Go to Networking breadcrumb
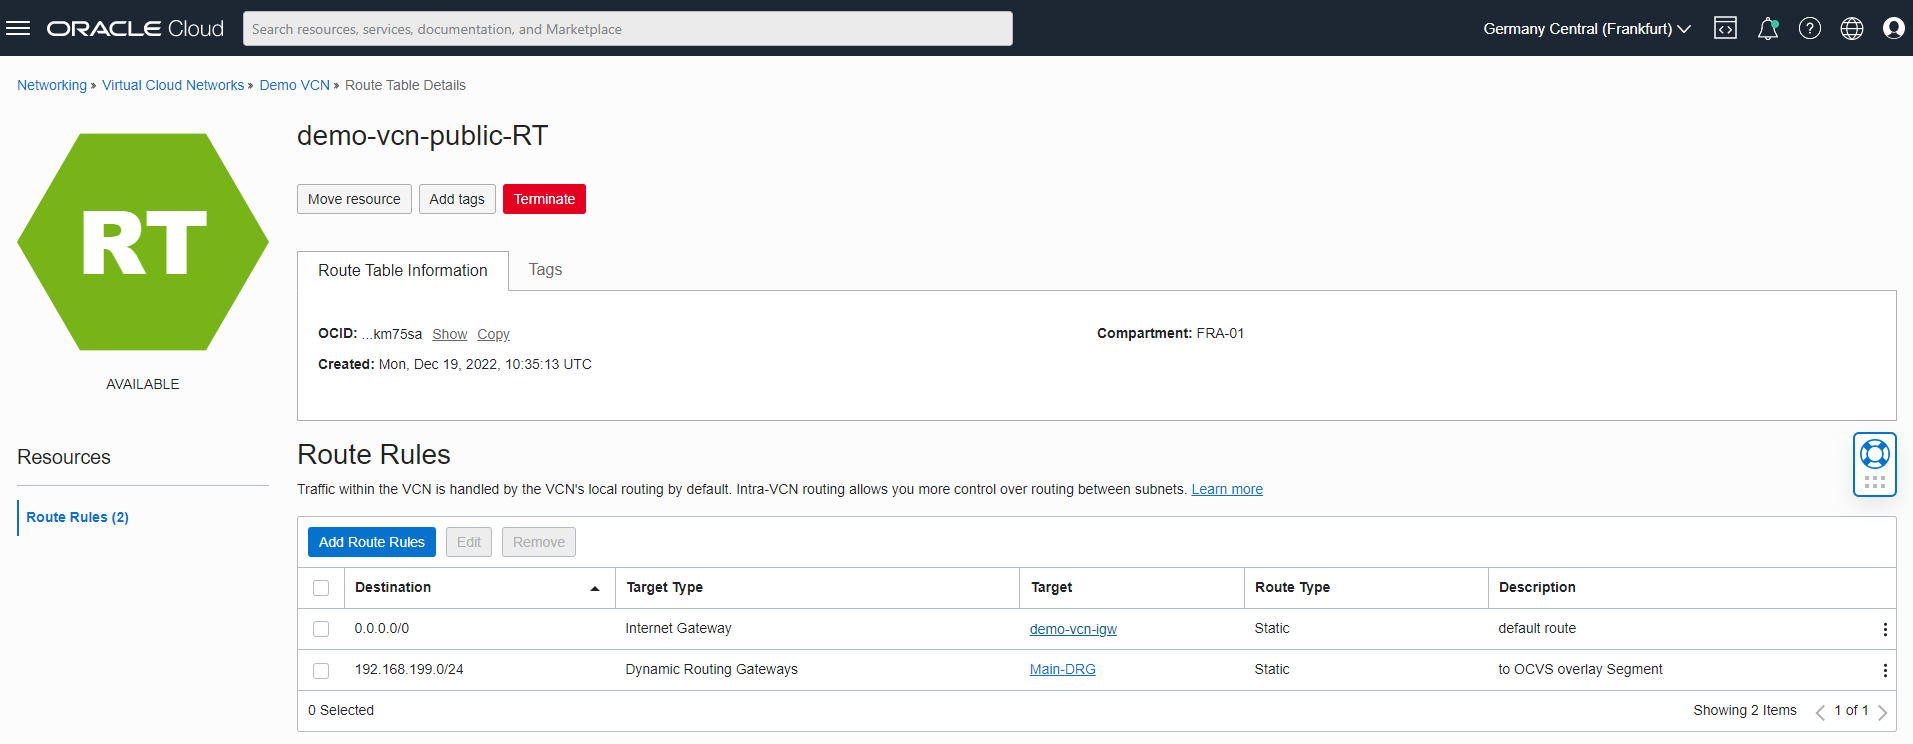The image size is (1913, 744). pyautogui.click(x=52, y=85)
